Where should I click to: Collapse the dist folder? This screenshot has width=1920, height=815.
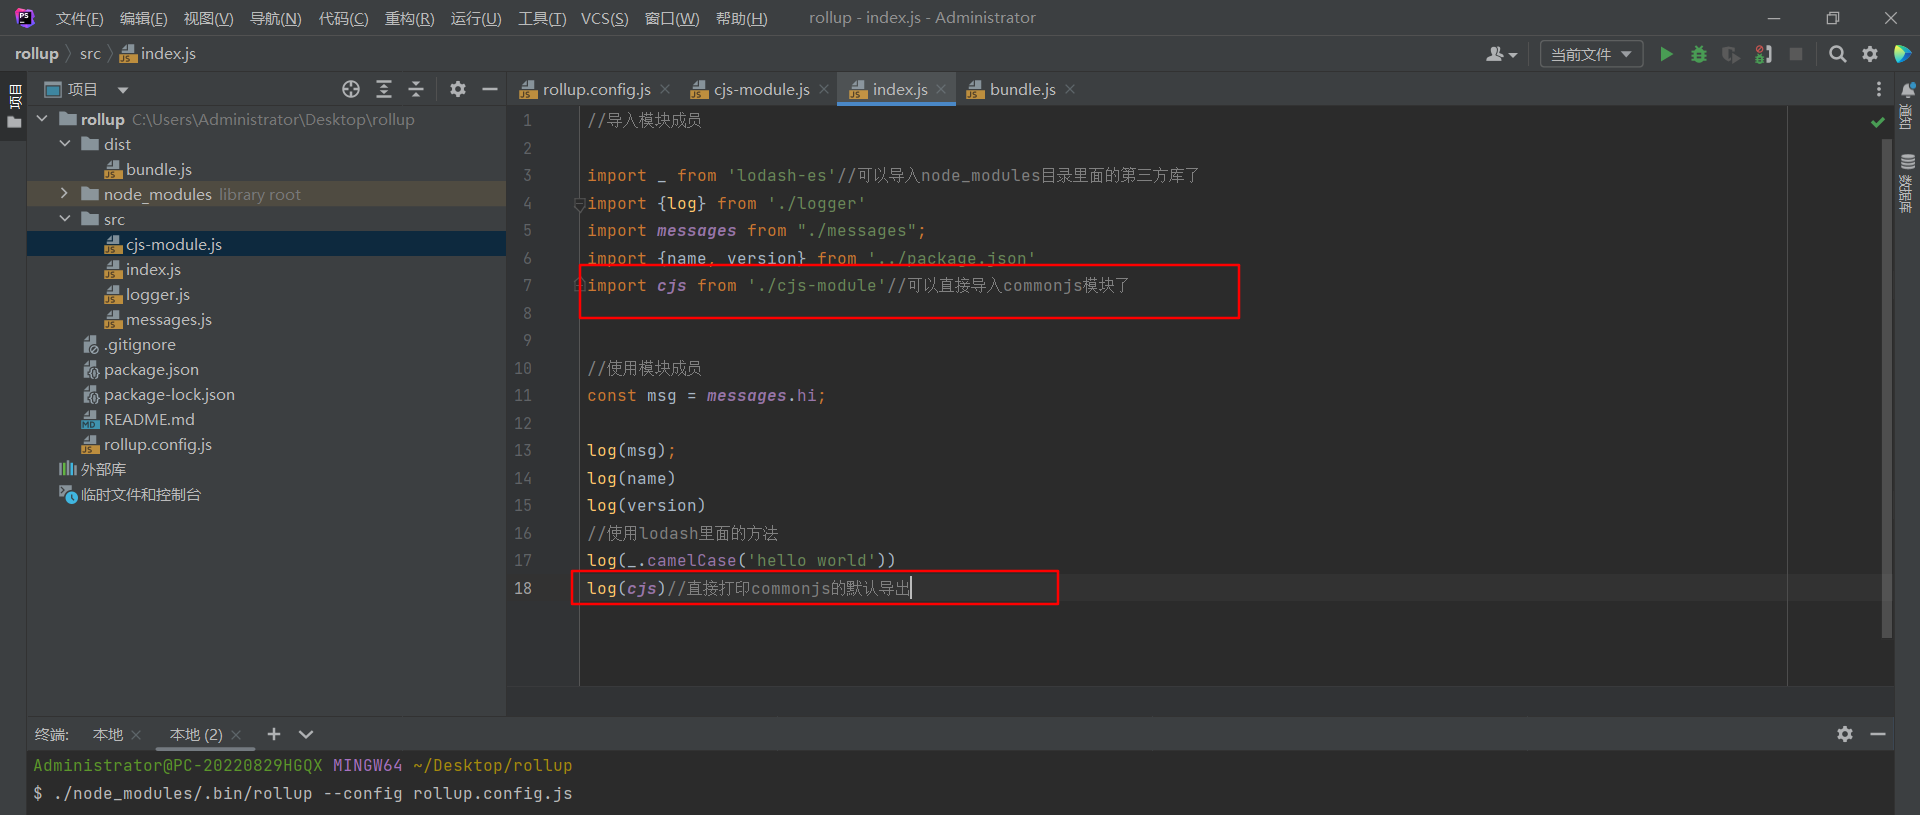click(x=65, y=144)
